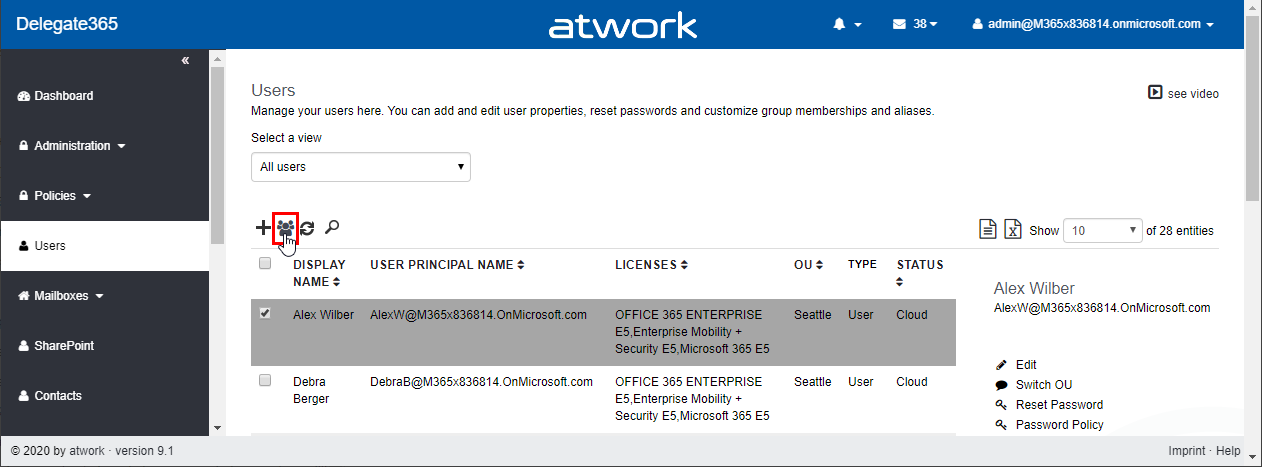Refresh the users list
This screenshot has height=467, width=1262.
click(307, 228)
